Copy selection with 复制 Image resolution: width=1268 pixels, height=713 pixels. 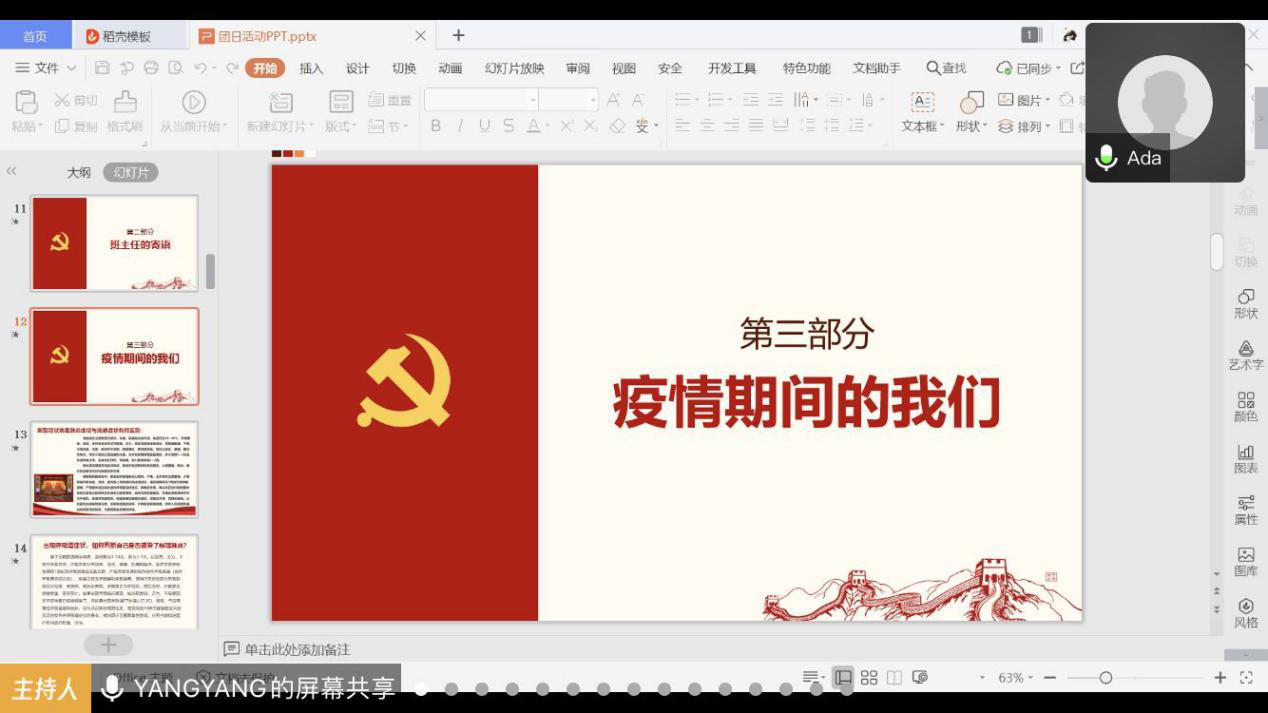pos(76,126)
